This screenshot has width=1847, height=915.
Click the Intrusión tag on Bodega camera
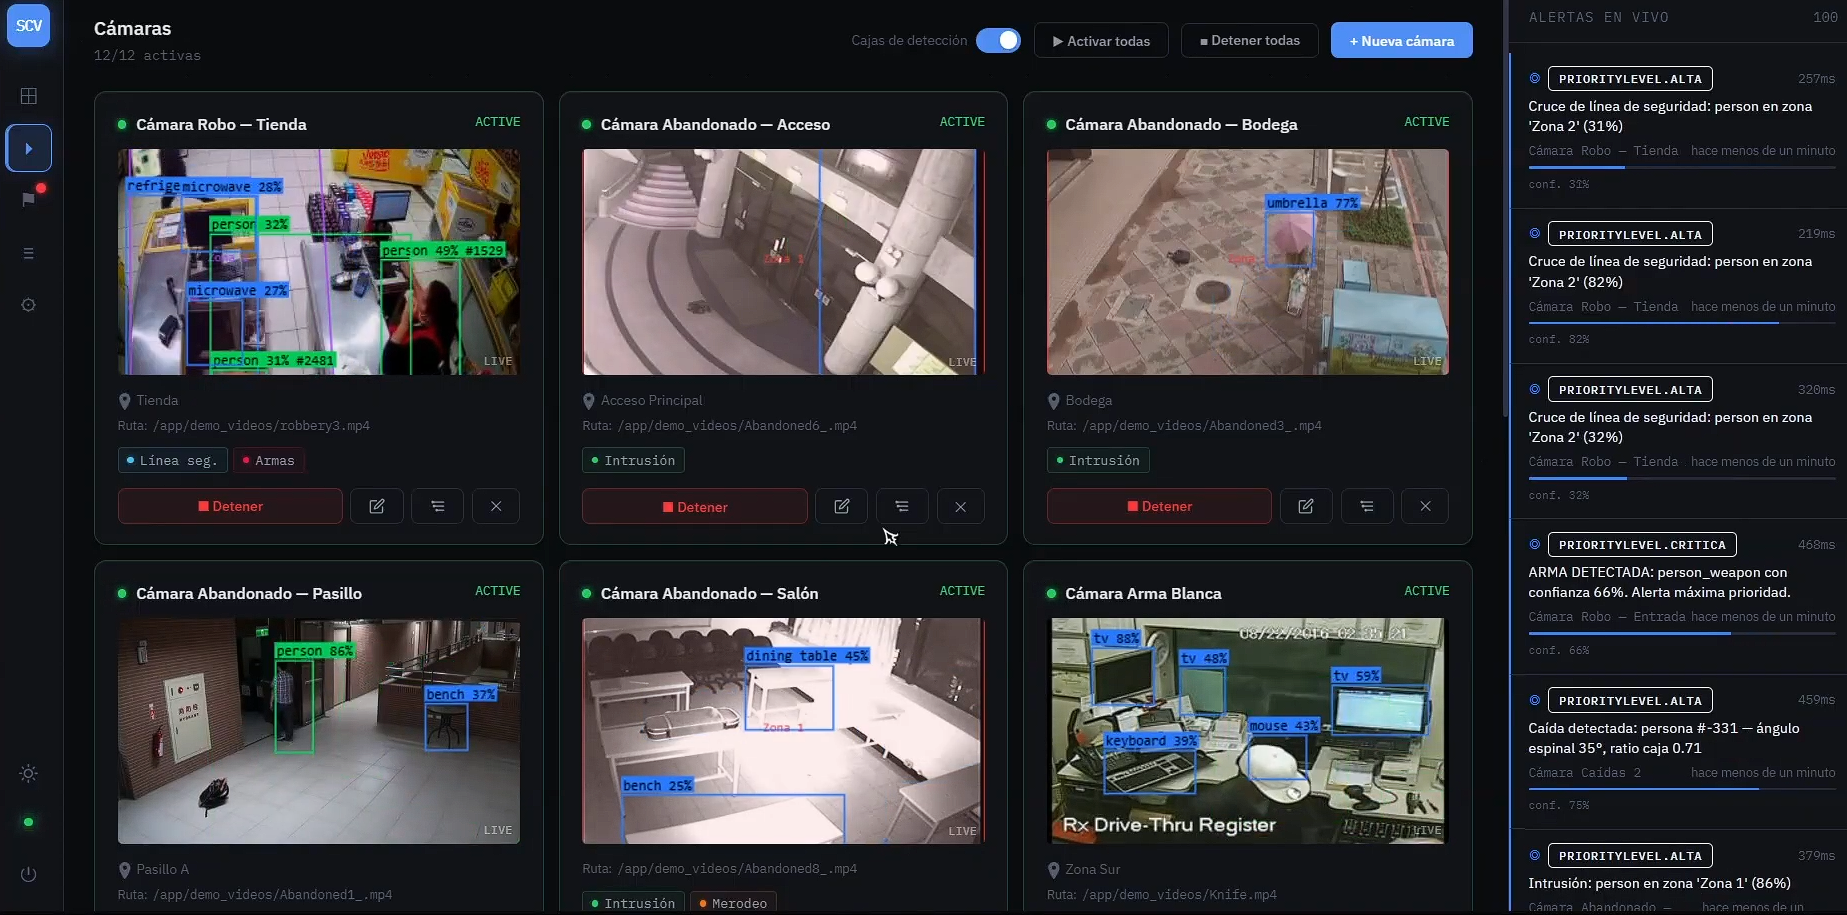click(1098, 460)
